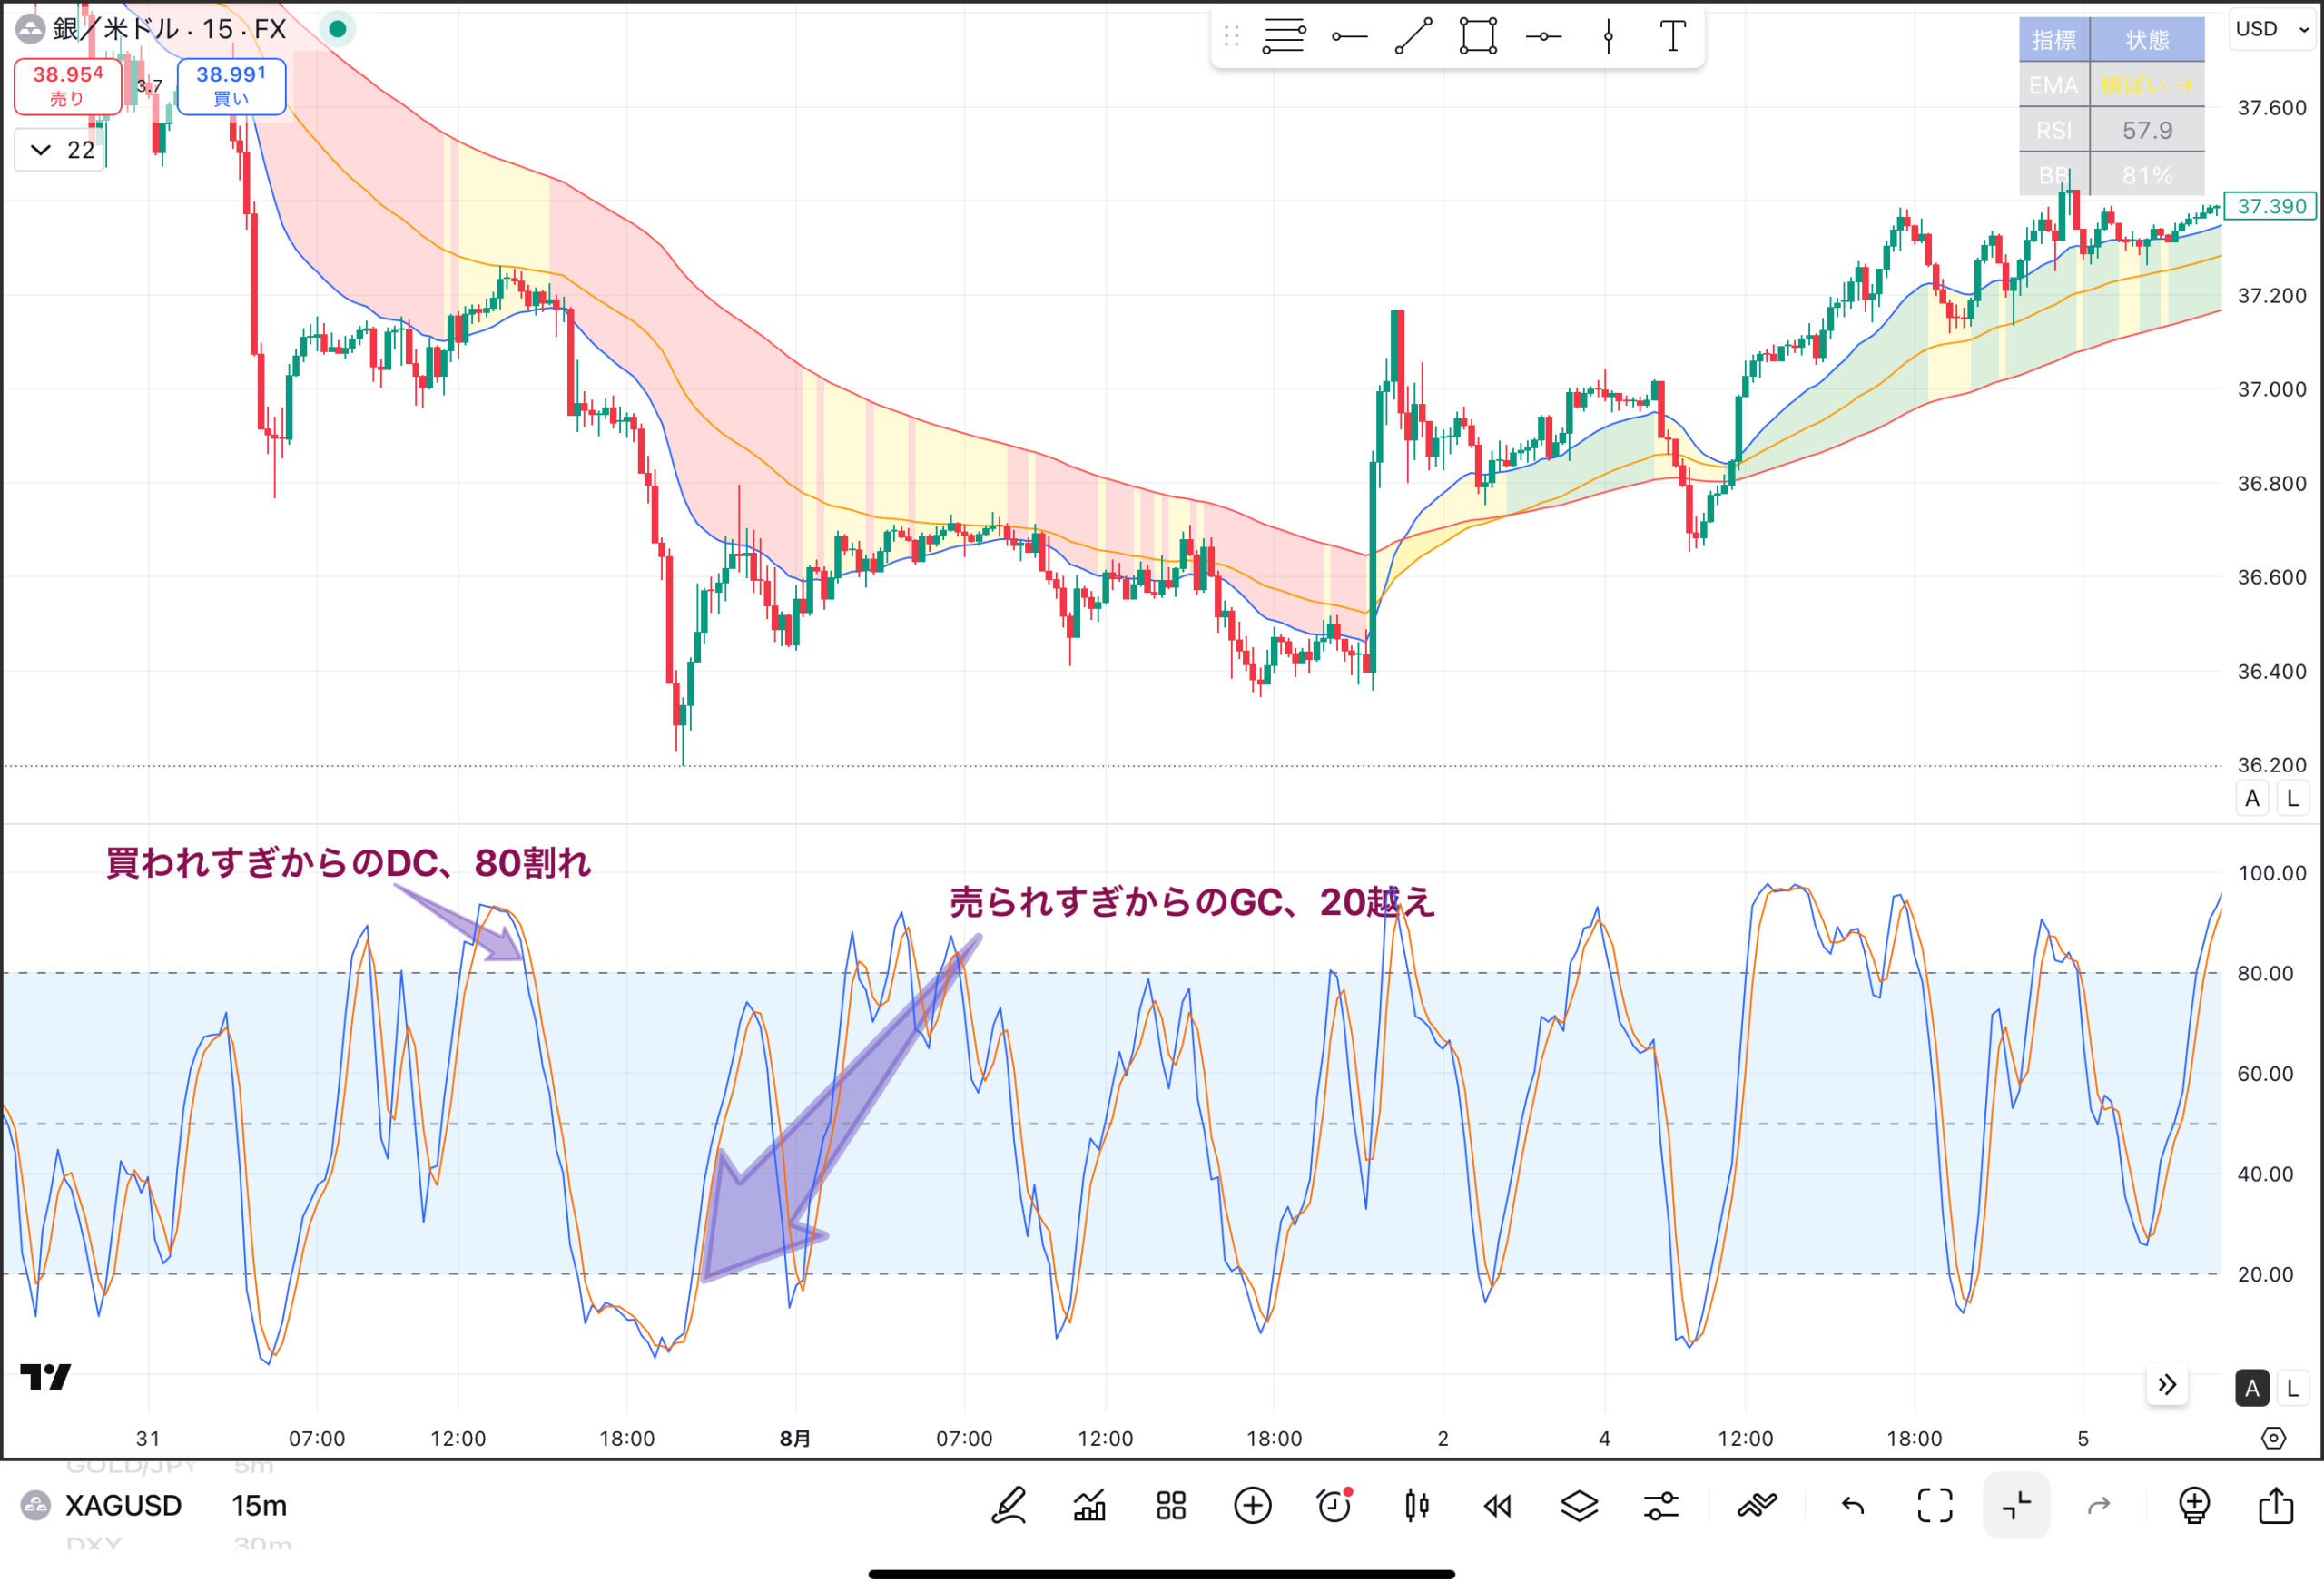Click the double-chevron scroll to latest button
The width and height of the screenshot is (2324, 1592).
(x=2167, y=1385)
